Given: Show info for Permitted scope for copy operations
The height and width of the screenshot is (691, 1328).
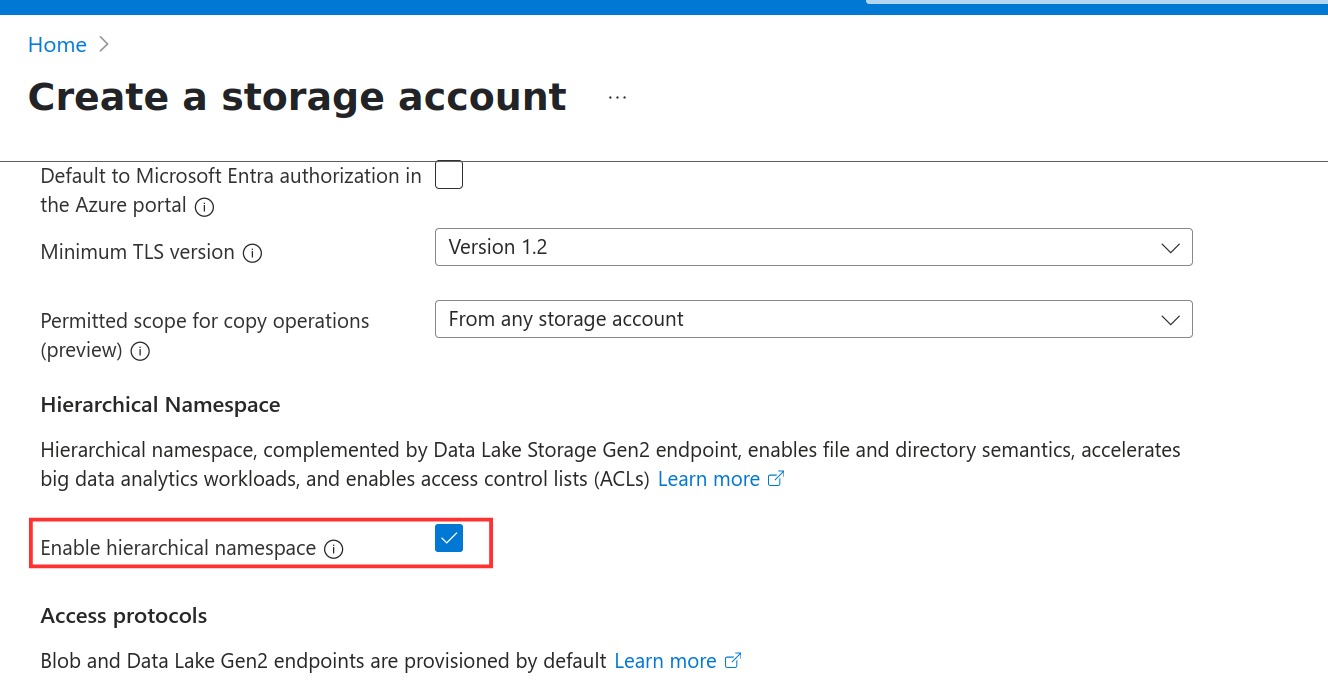Looking at the screenshot, I should tap(140, 352).
